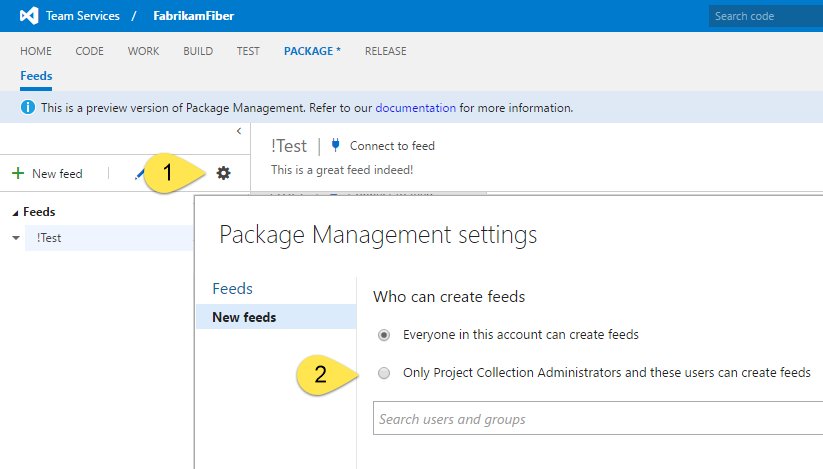Click the Connect to feed plug icon

335,146
